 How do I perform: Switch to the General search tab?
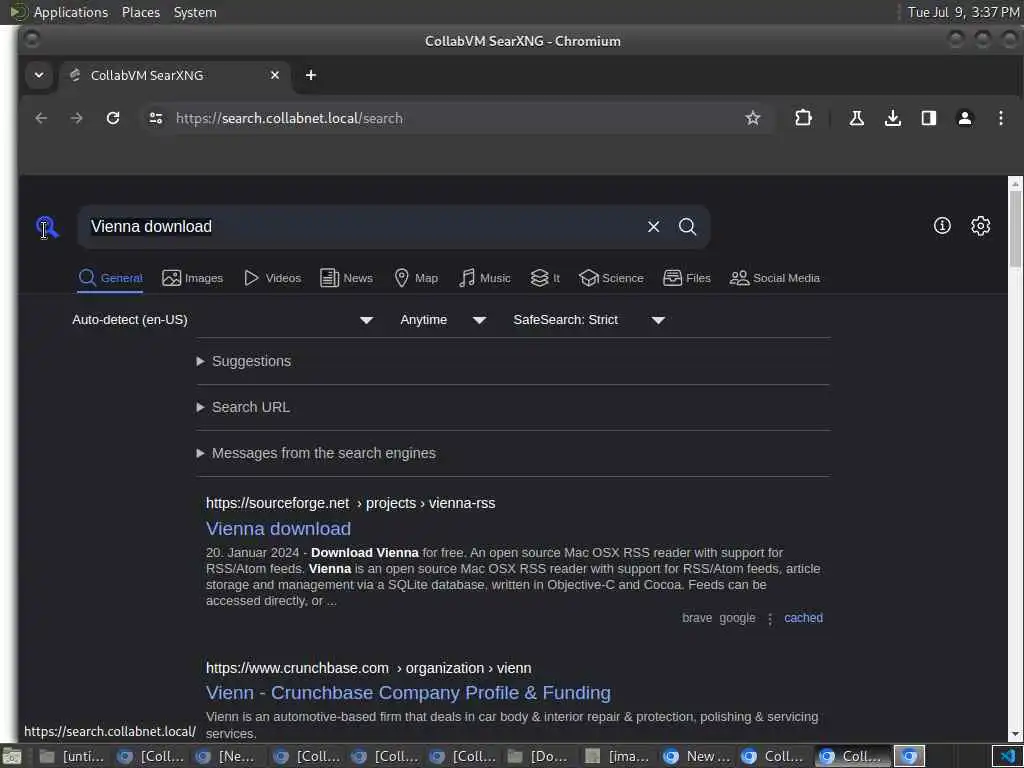point(110,278)
